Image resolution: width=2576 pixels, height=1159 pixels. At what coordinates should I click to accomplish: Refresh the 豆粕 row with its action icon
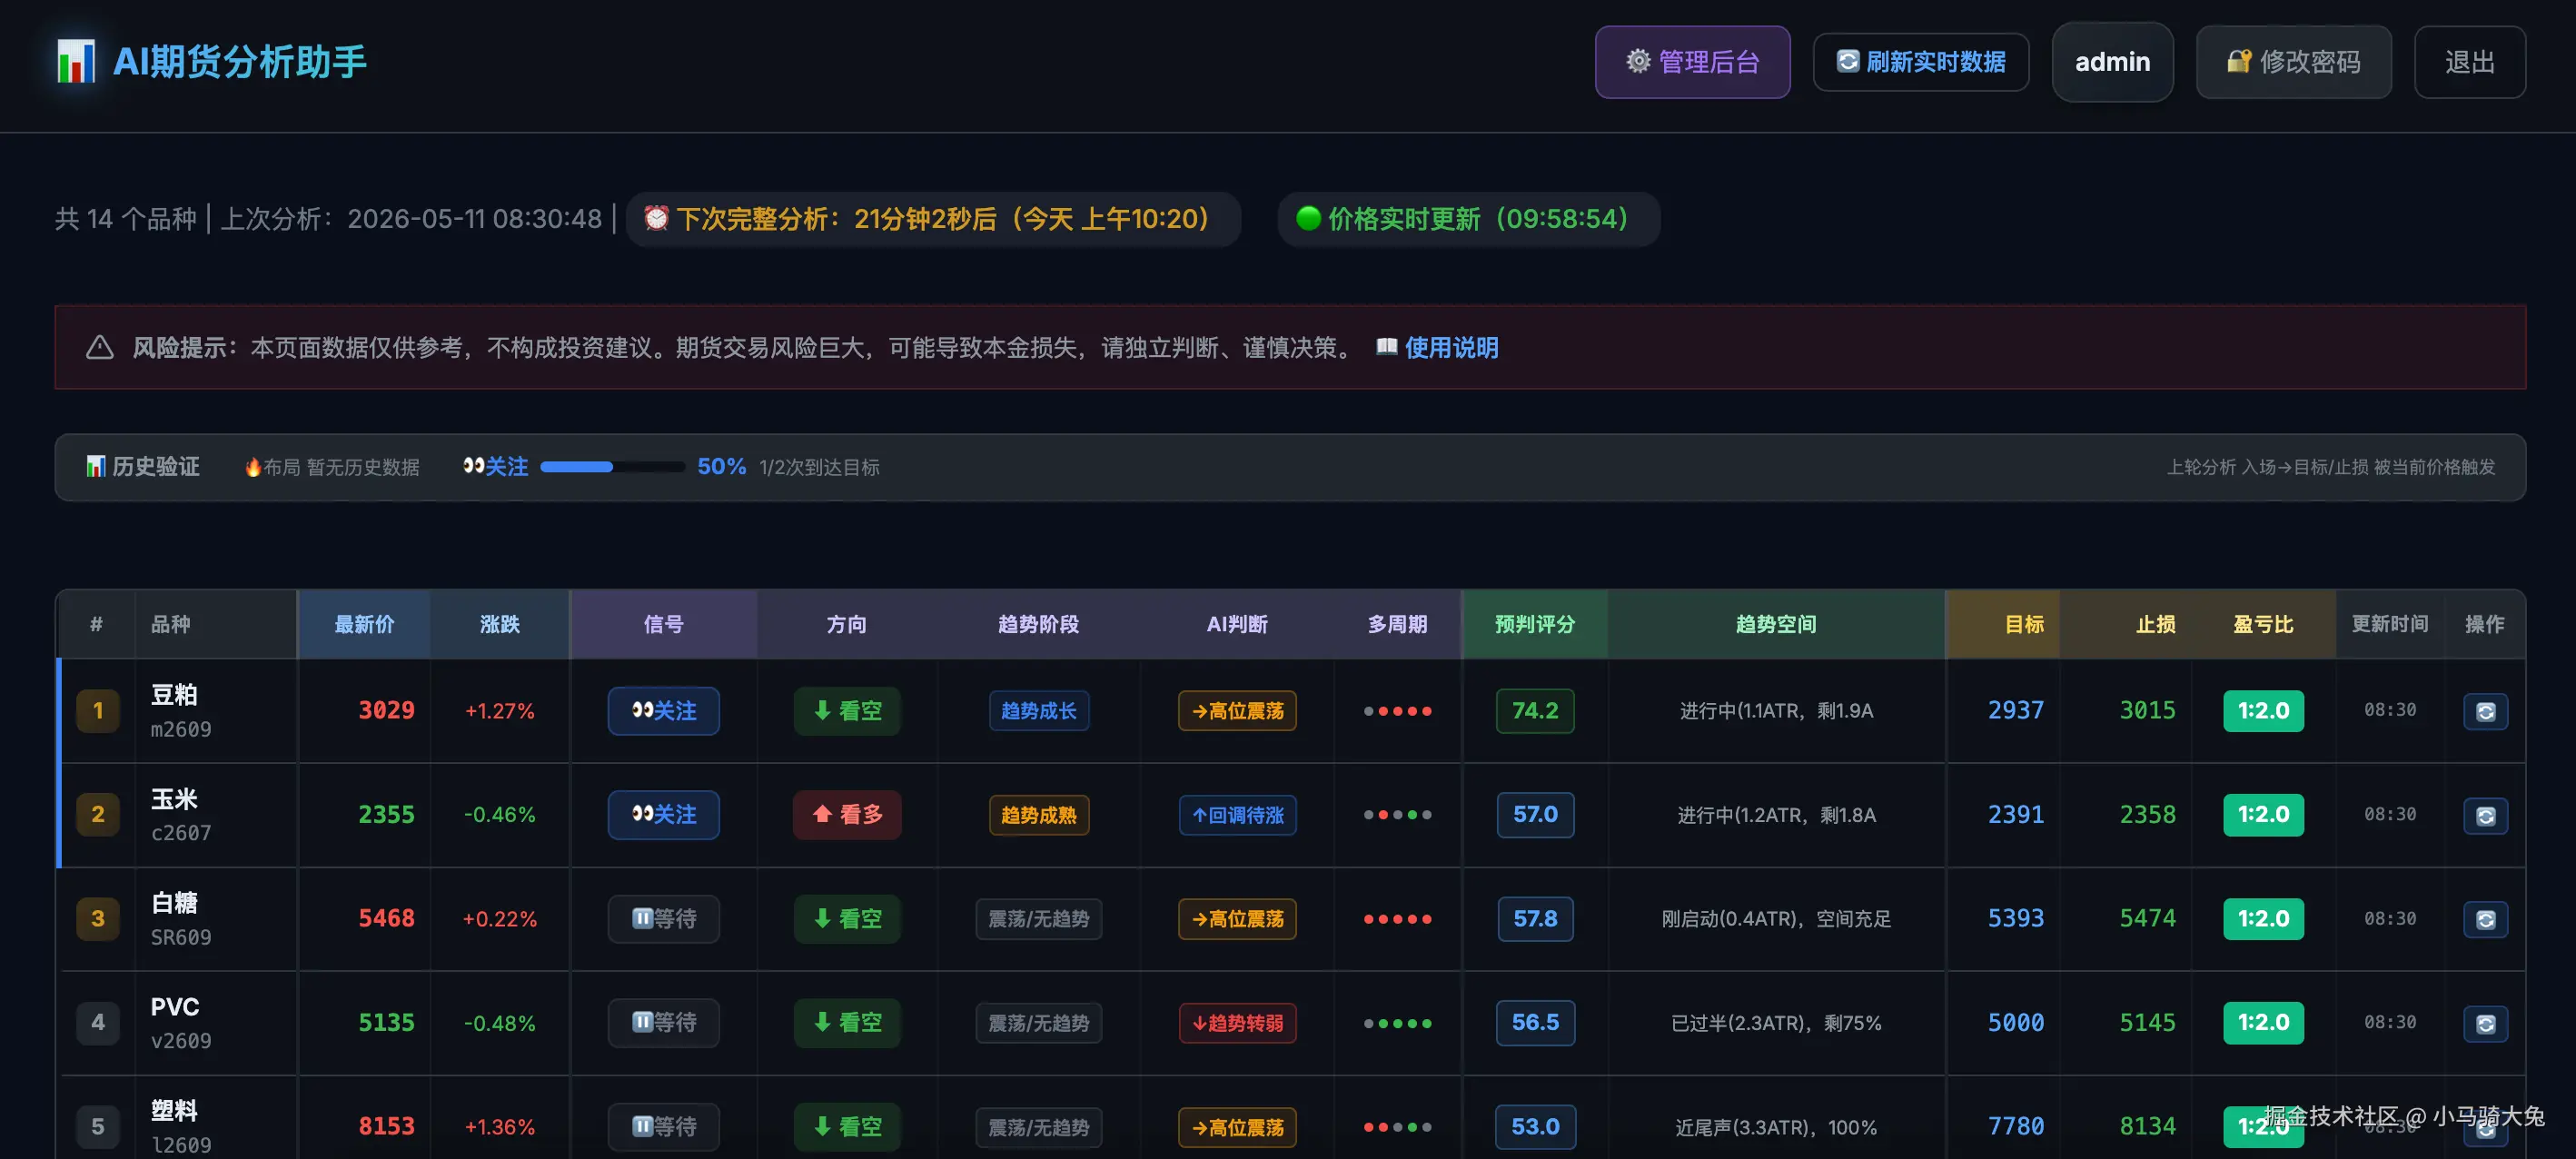(2485, 711)
